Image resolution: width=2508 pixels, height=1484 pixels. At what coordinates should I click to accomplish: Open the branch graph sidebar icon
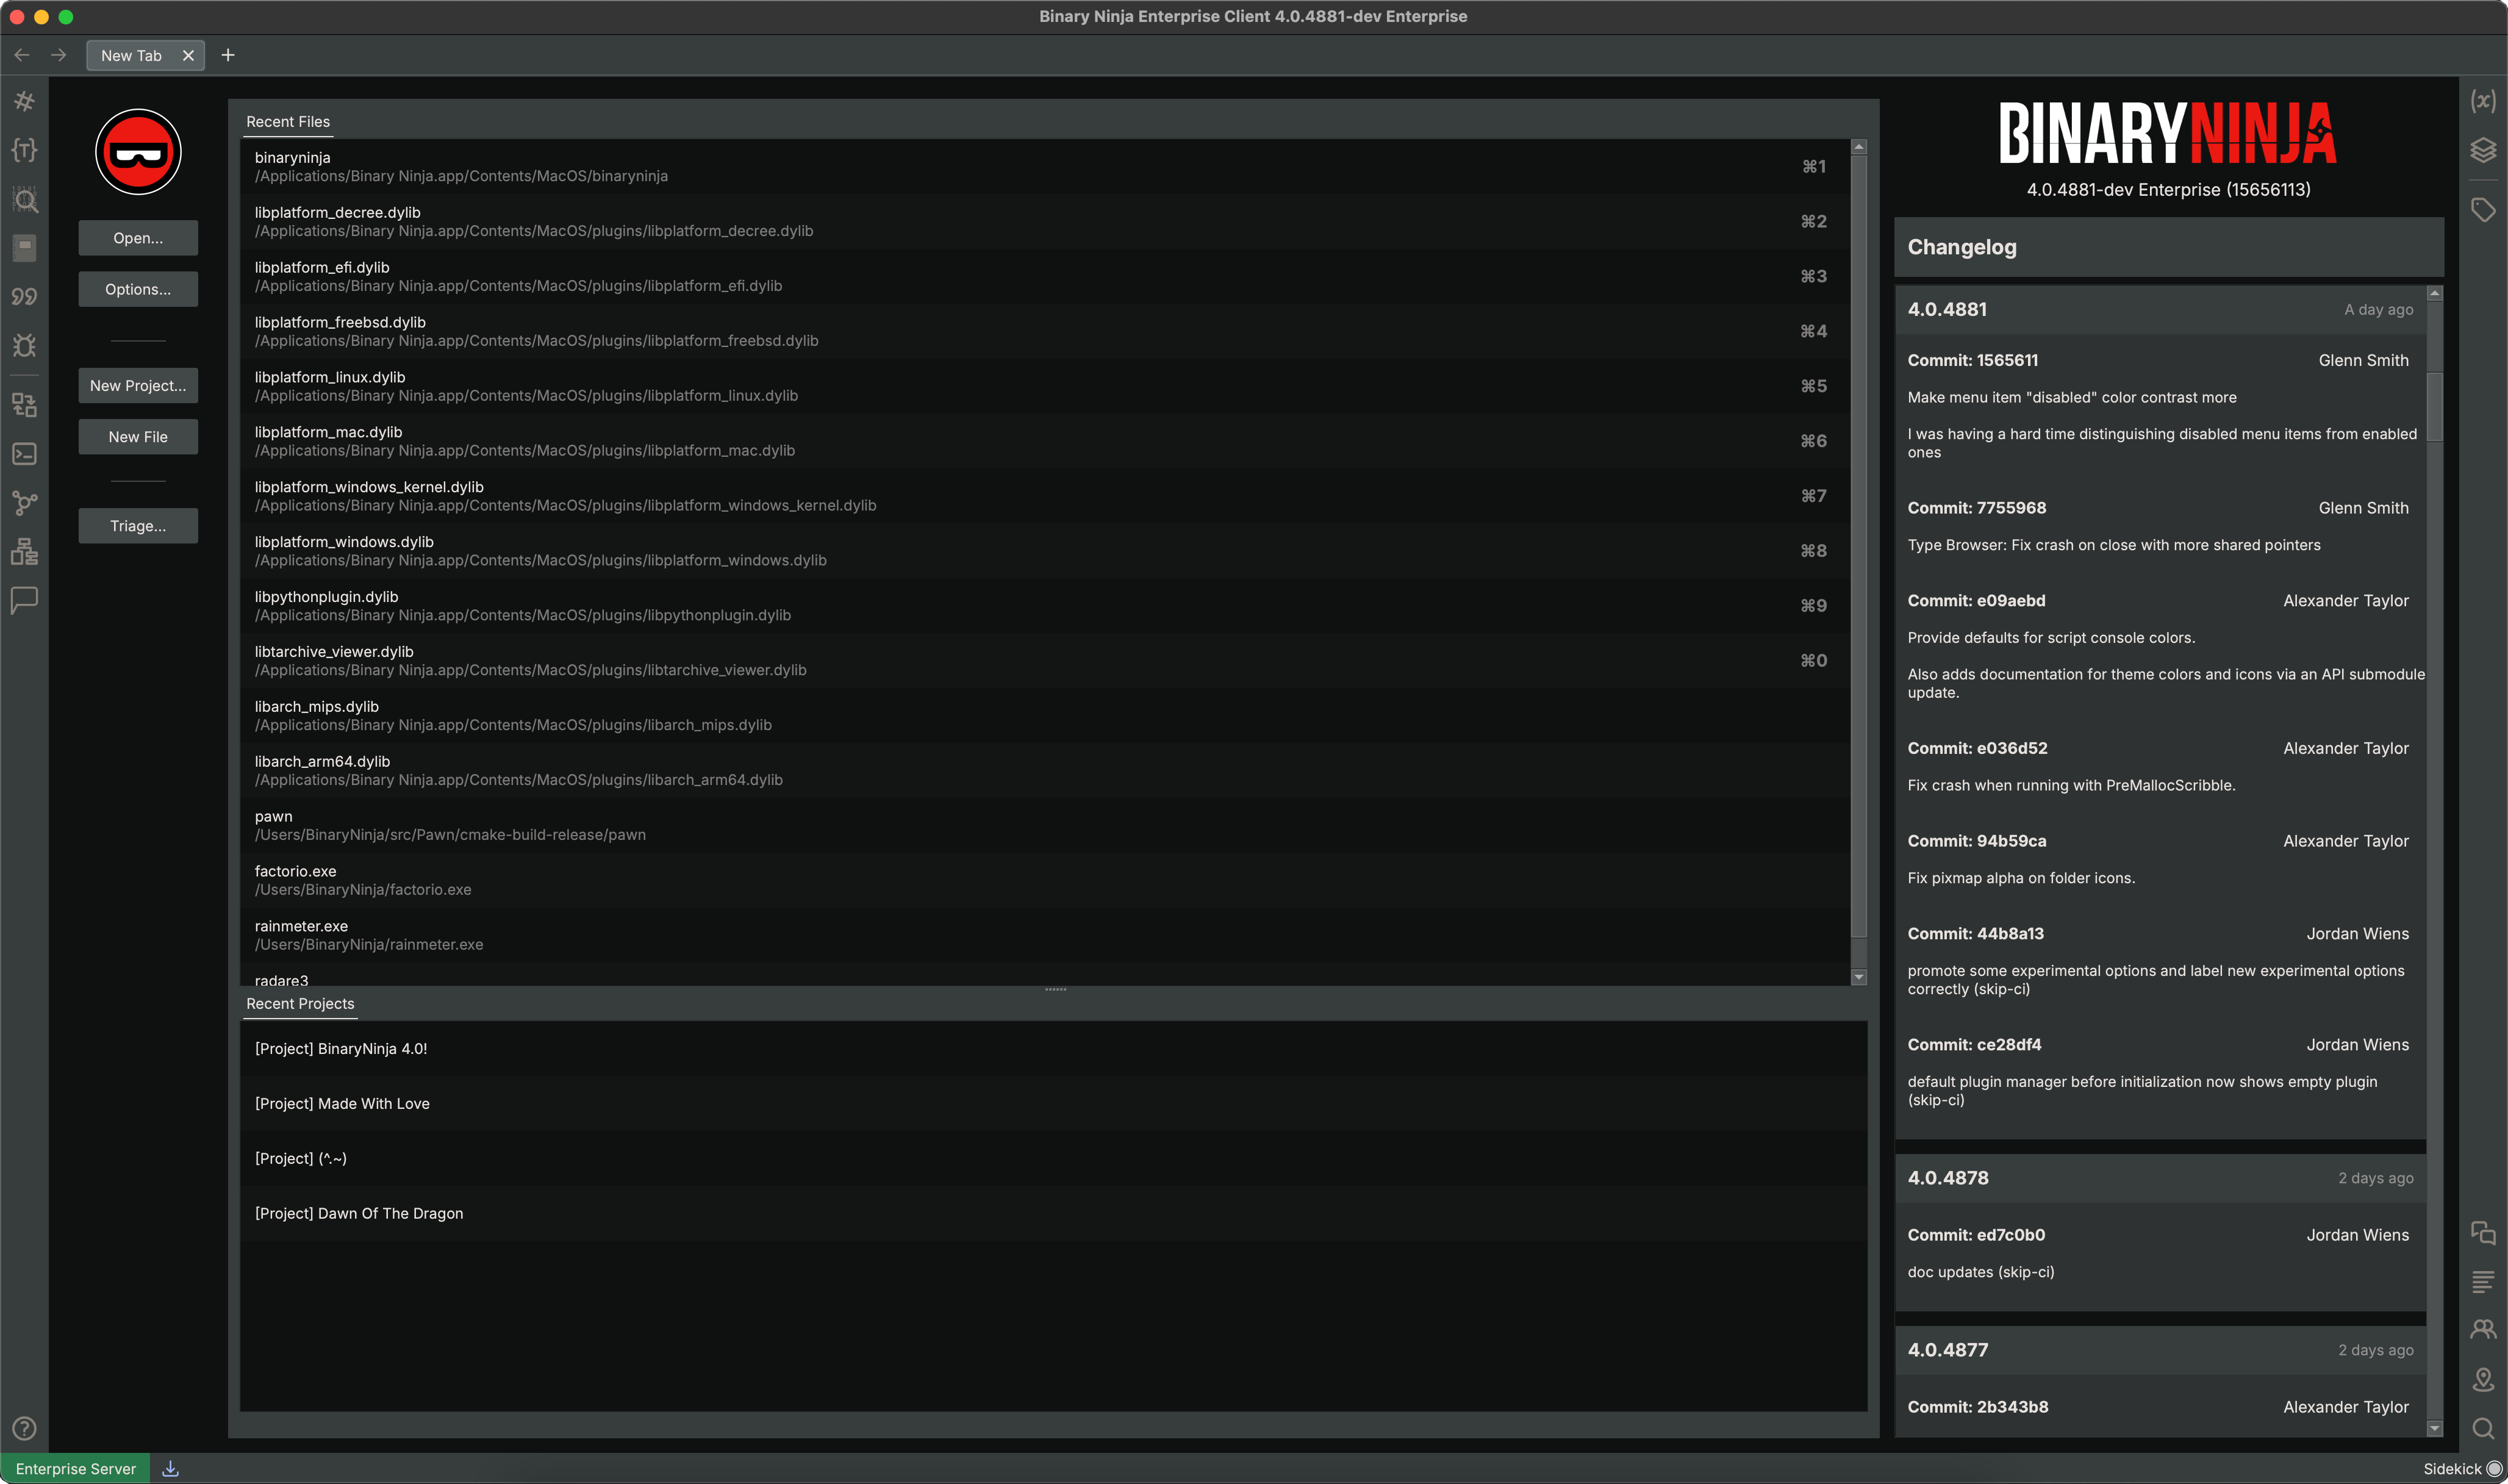(24, 503)
